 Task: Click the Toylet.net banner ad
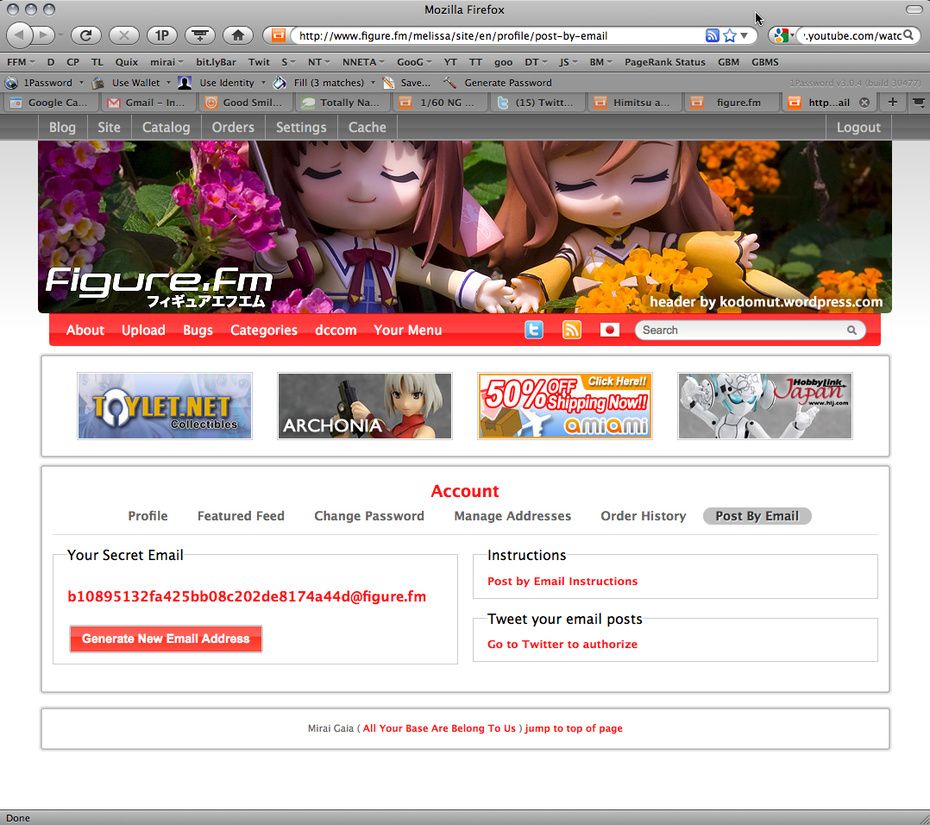click(164, 406)
